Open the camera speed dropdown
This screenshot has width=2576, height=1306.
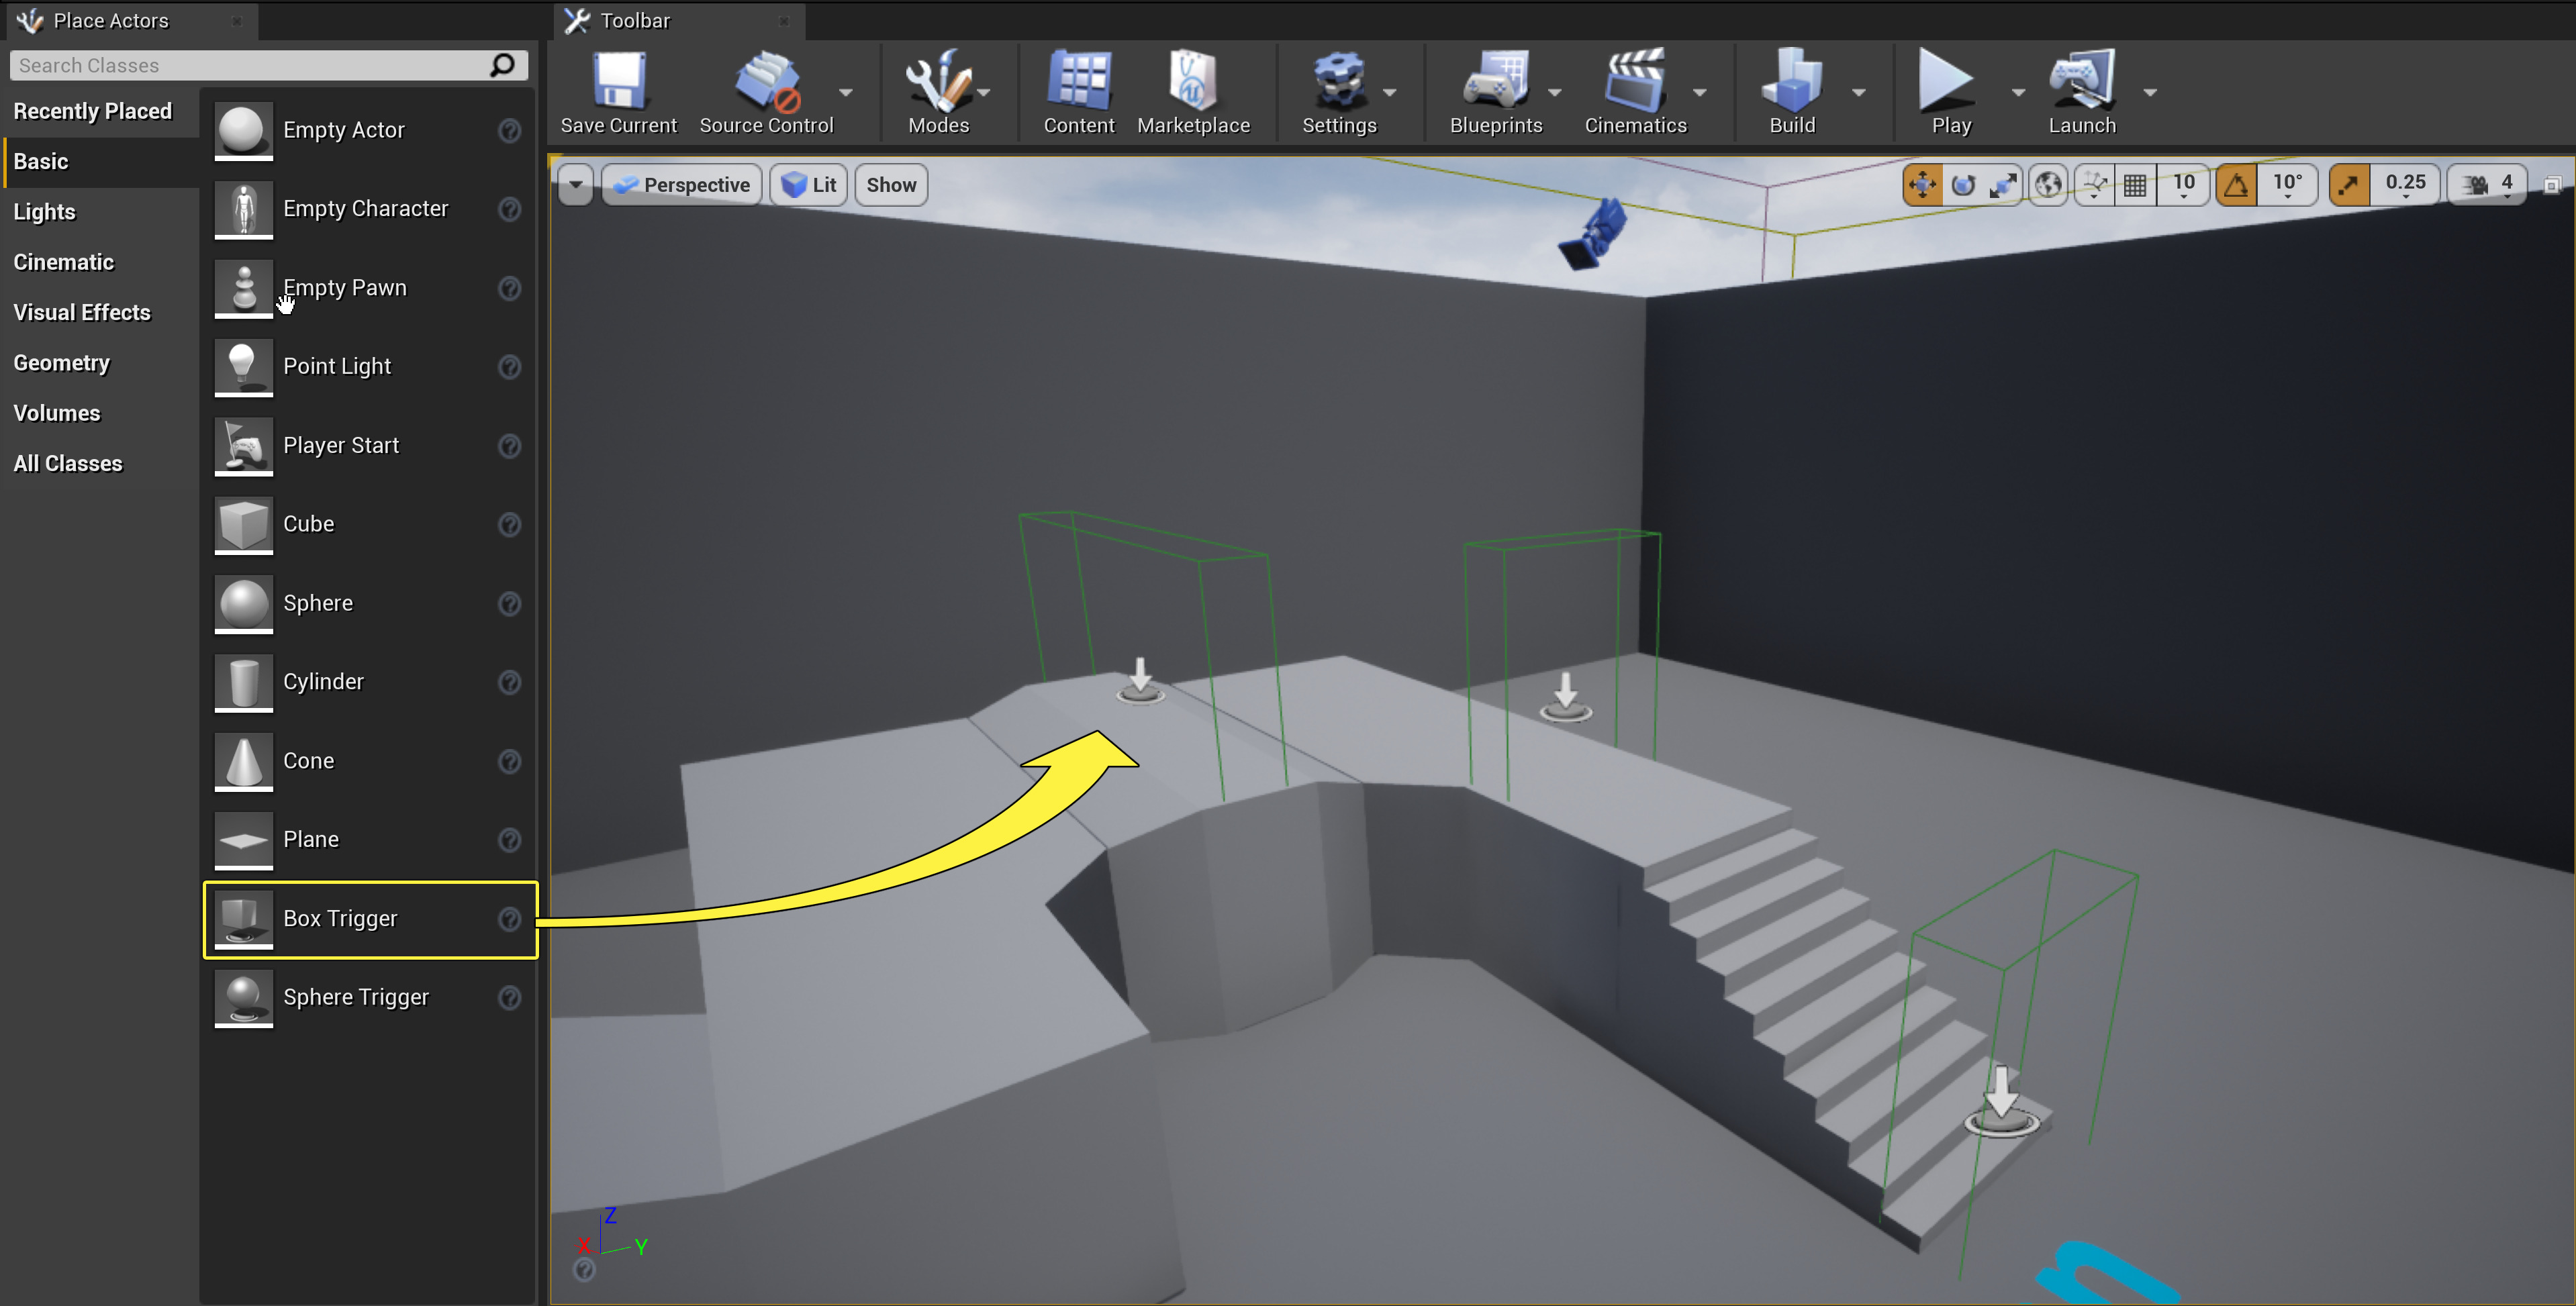click(x=2490, y=185)
